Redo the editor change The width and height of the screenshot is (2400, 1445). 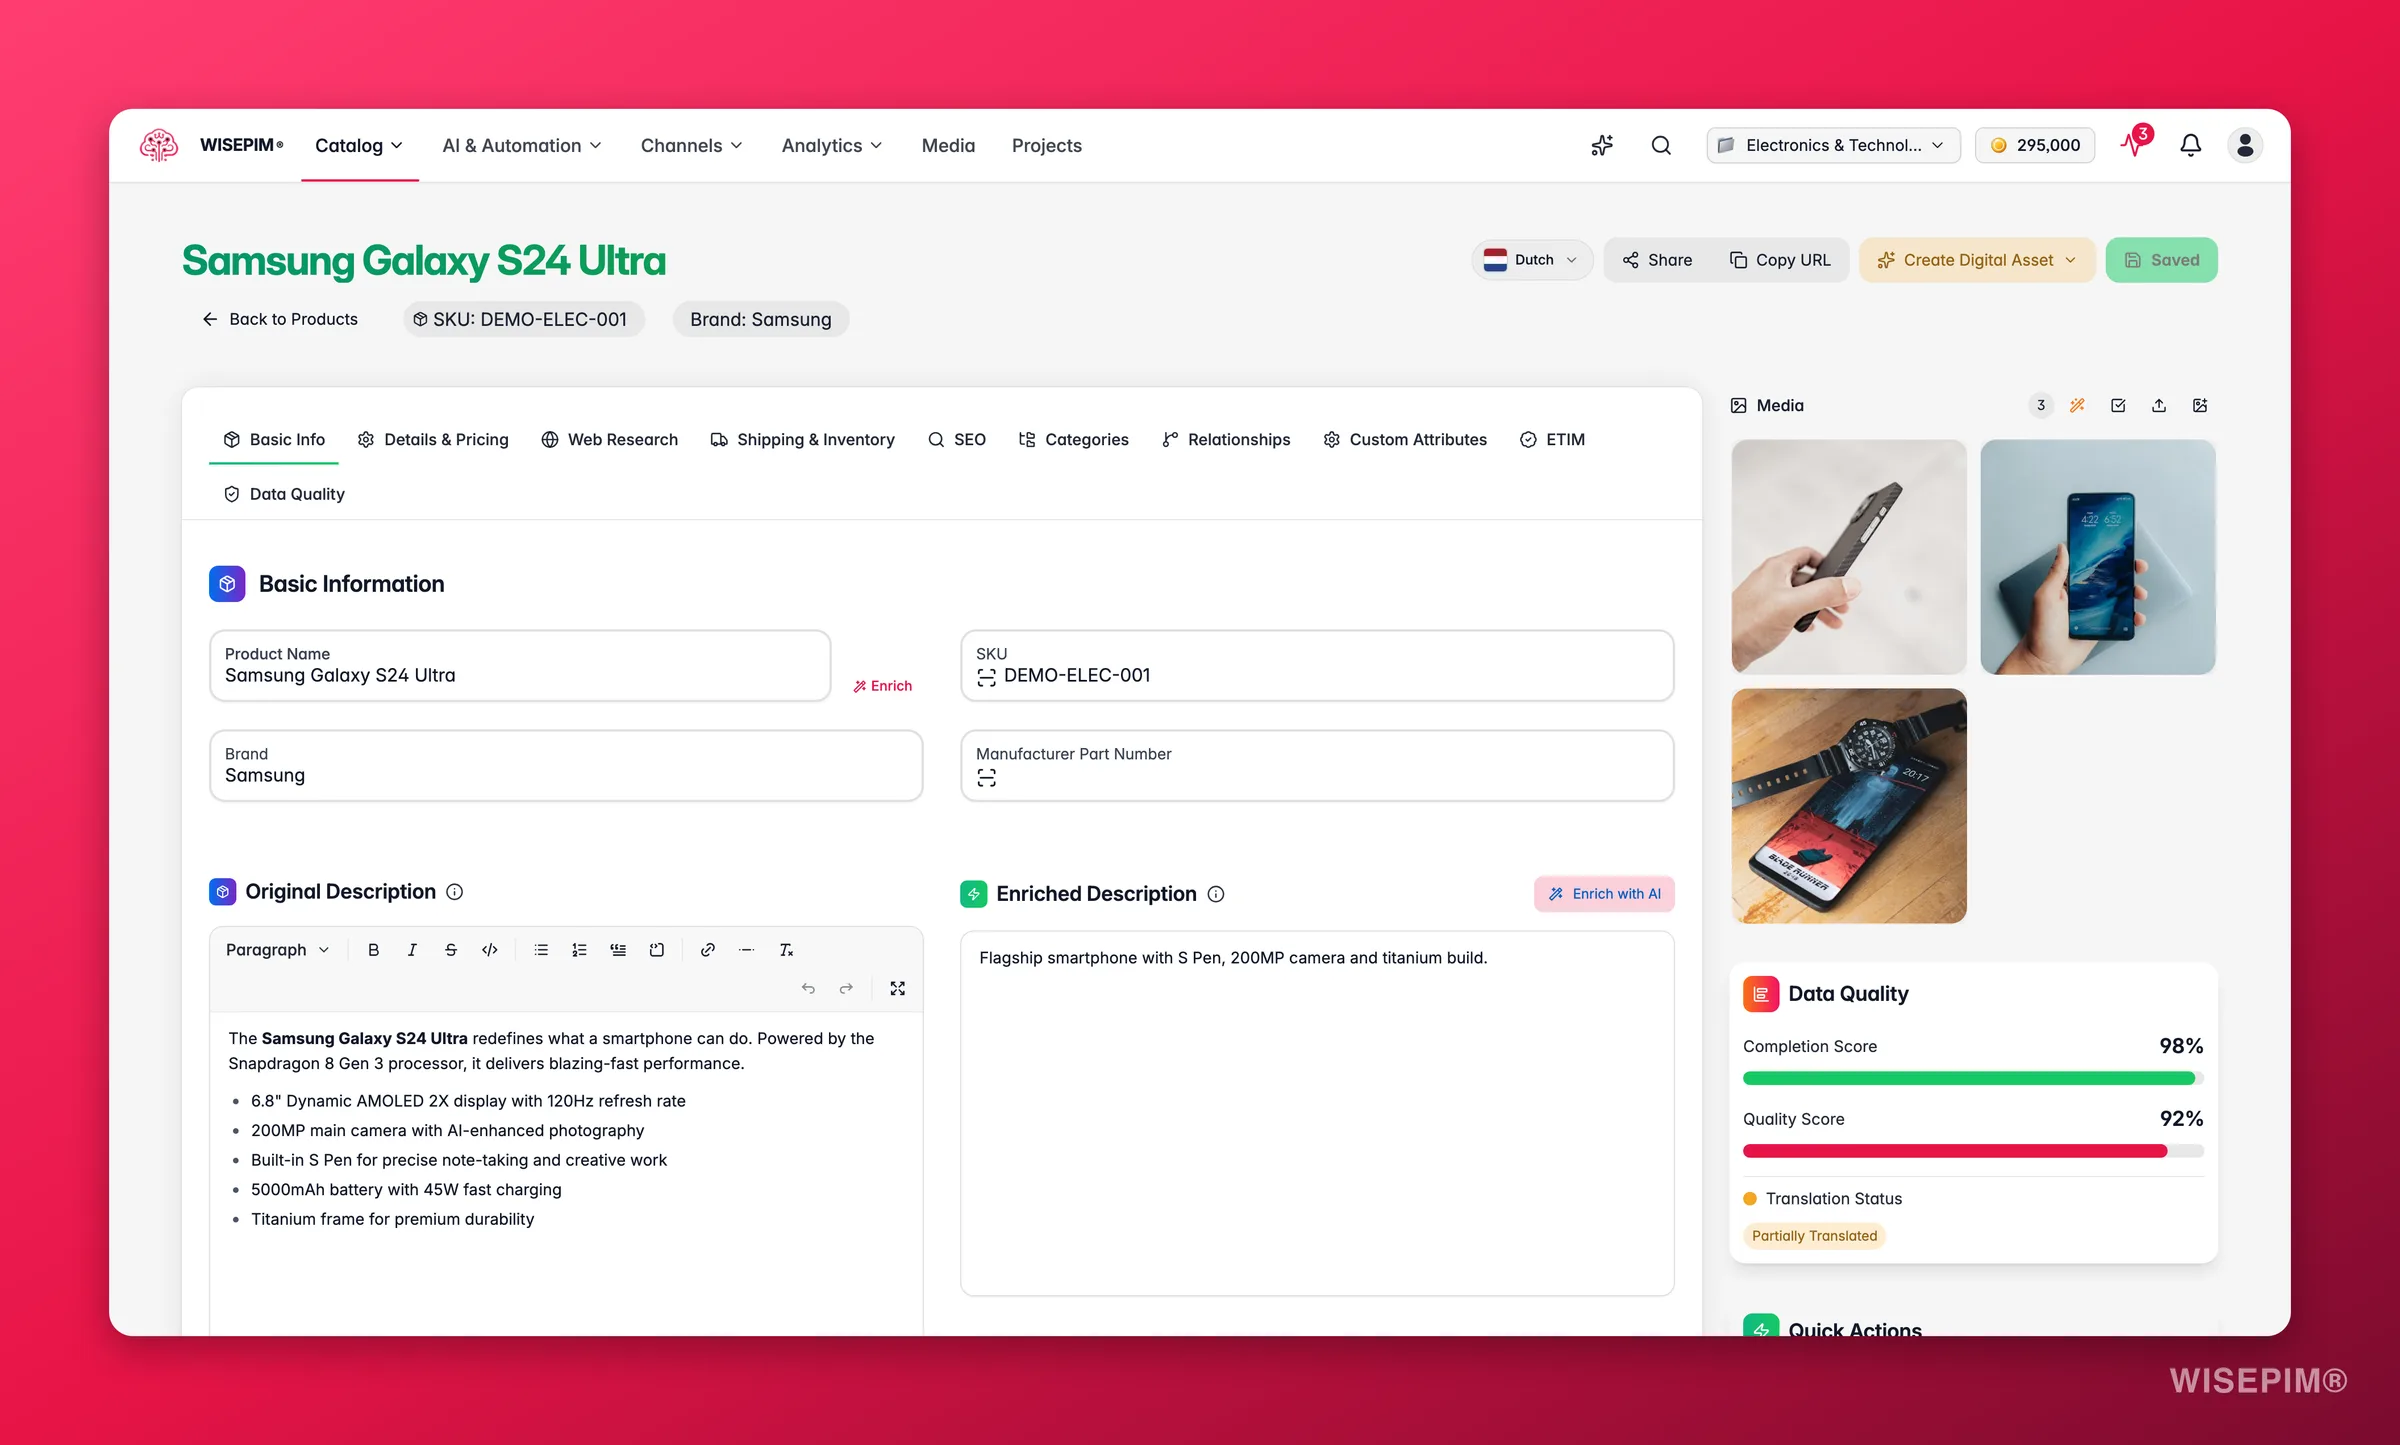[x=846, y=988]
